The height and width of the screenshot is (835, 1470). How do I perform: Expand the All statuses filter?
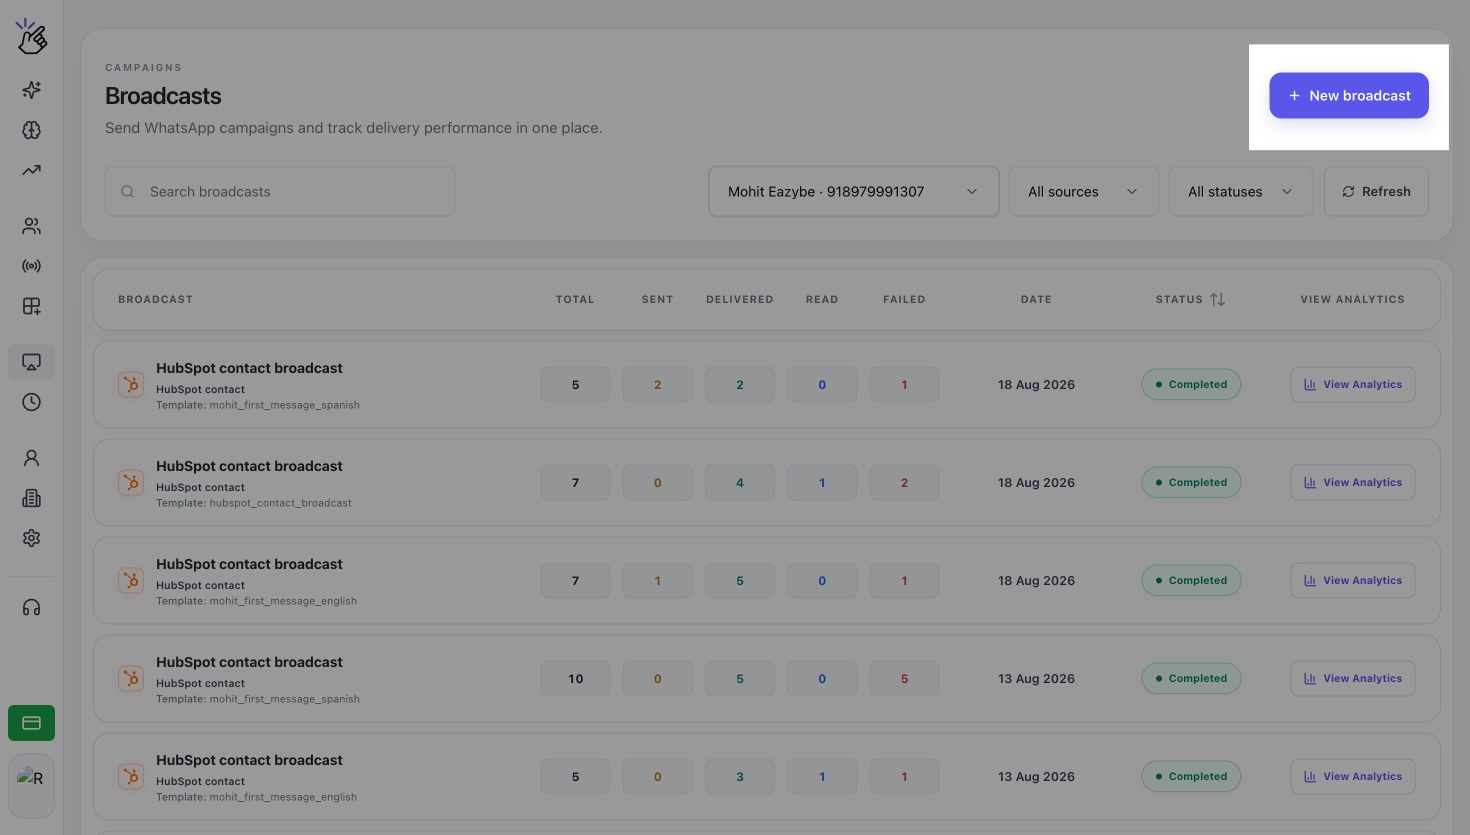tap(1241, 191)
